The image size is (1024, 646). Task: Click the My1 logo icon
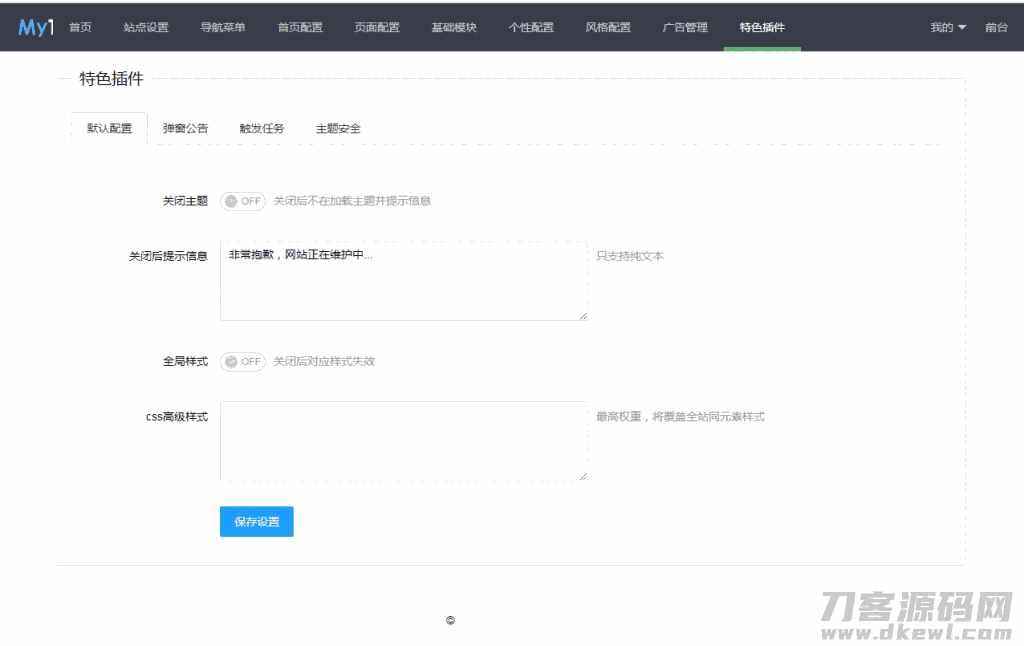coord(35,27)
